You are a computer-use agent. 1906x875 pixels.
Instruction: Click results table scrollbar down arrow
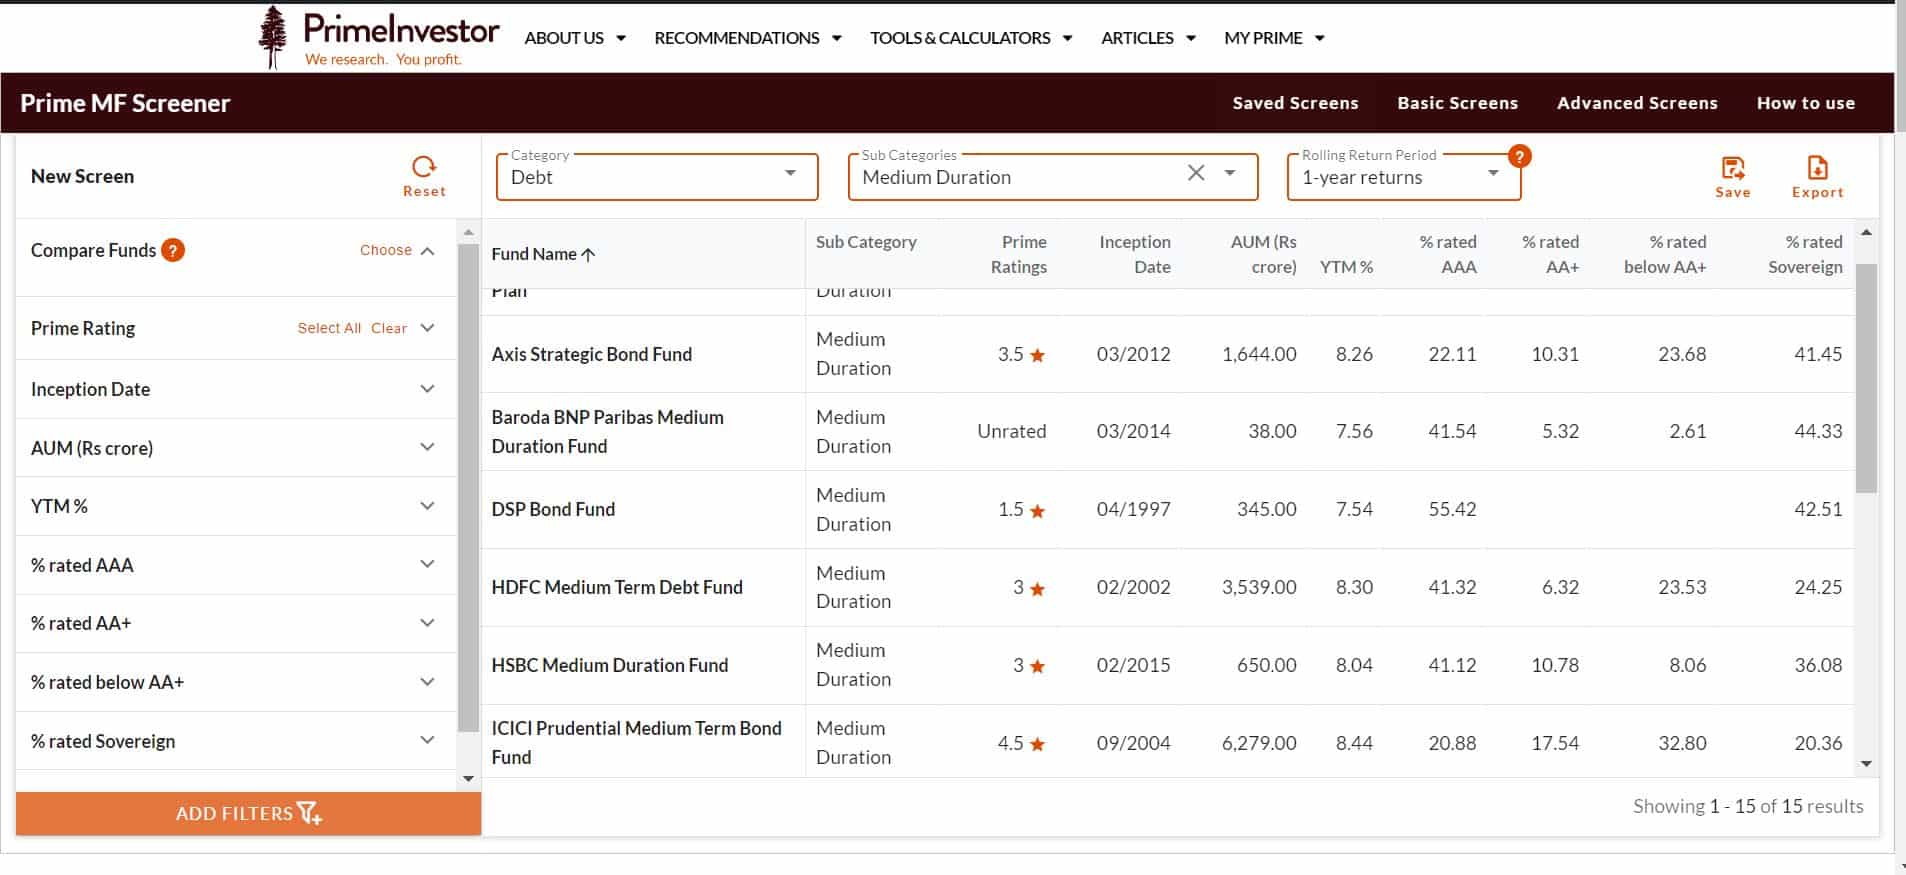tap(1866, 764)
